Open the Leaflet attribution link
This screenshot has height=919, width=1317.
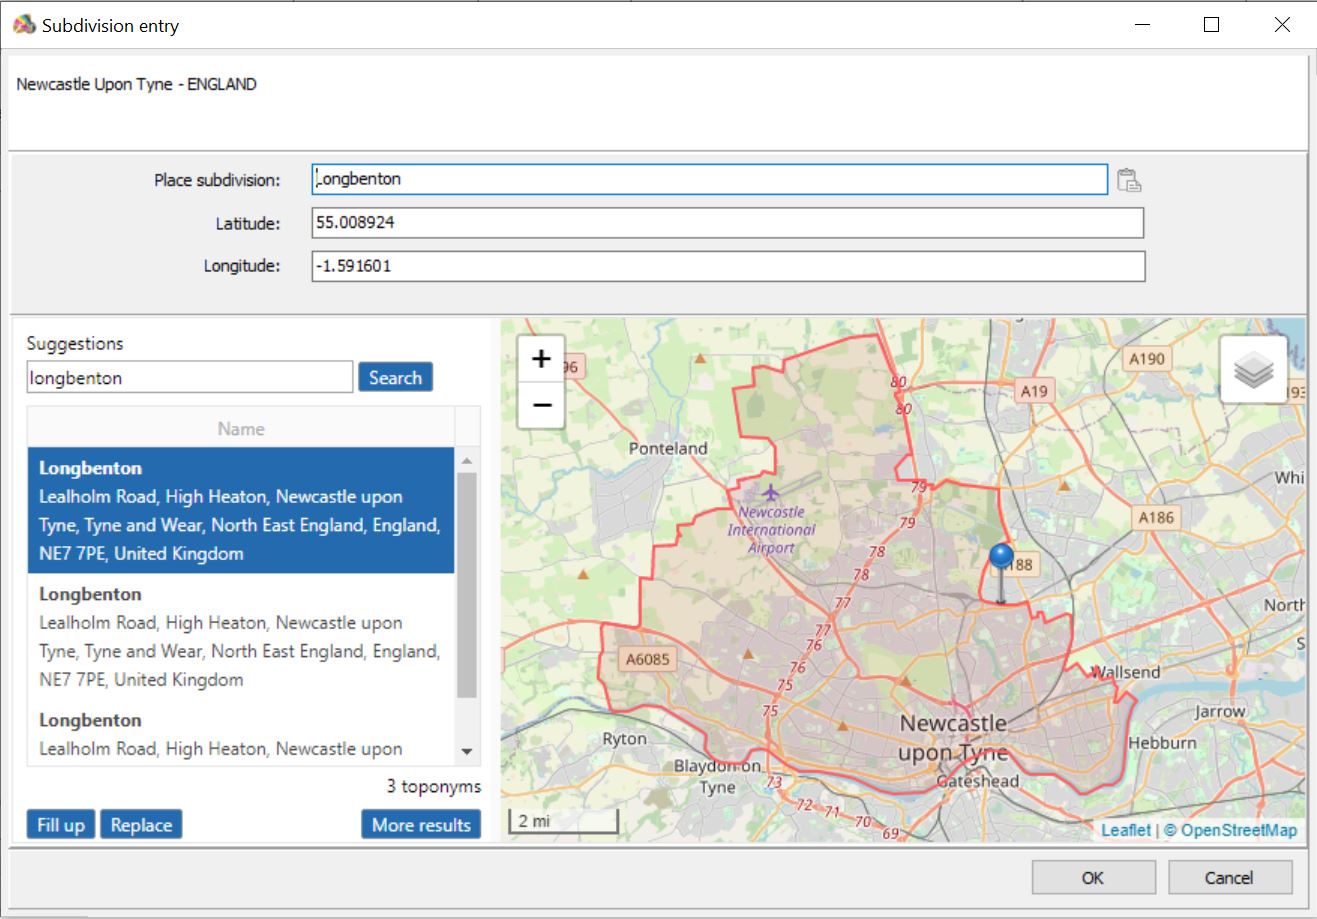[1126, 830]
